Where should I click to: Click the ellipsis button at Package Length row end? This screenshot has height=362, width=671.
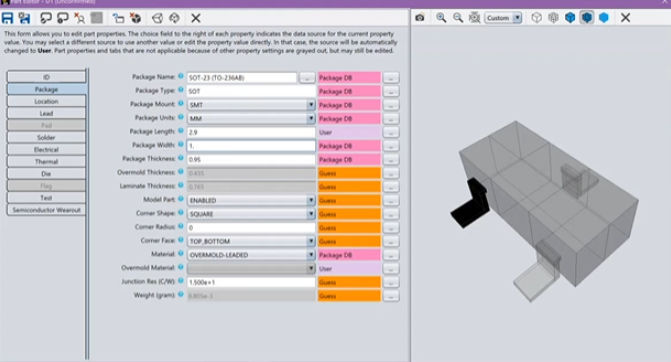[391, 132]
